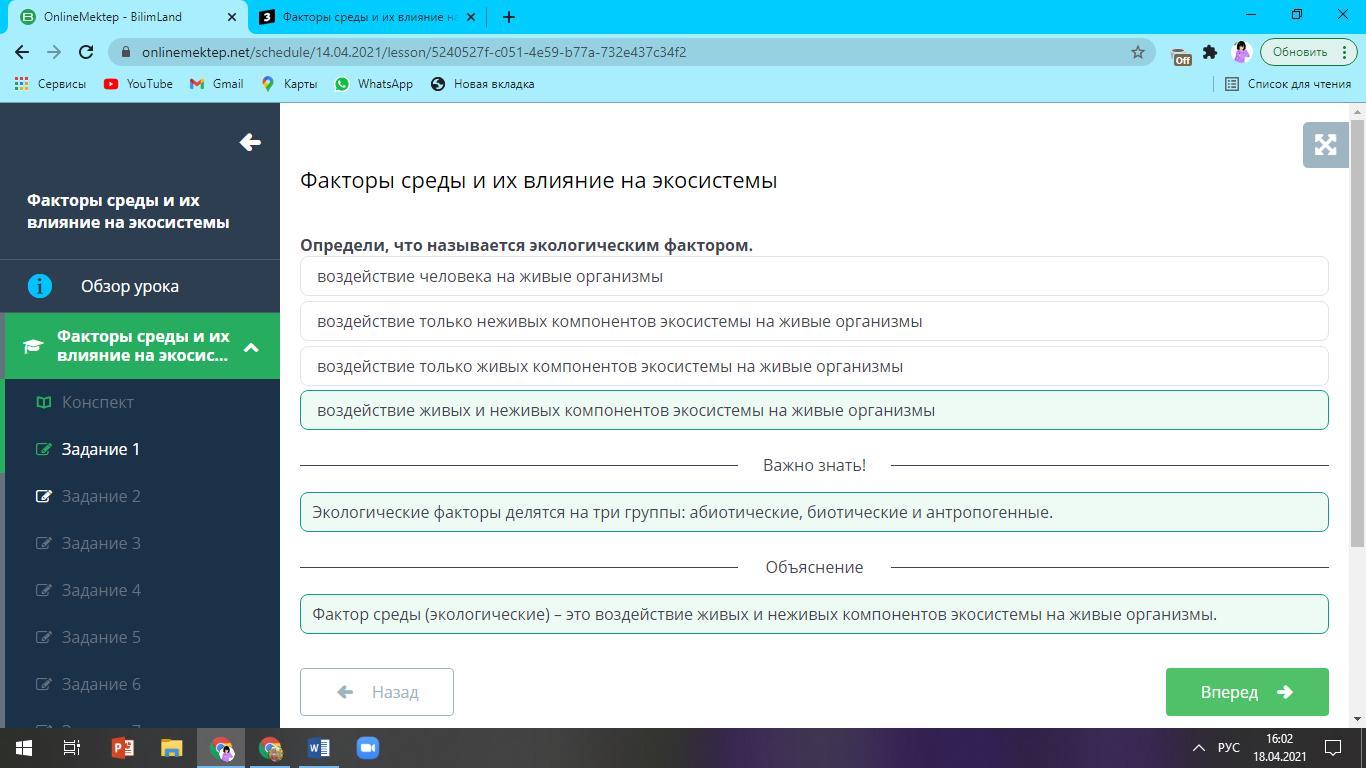Click the Задание 2 edit icon
This screenshot has height=768, width=1366.
[43, 496]
